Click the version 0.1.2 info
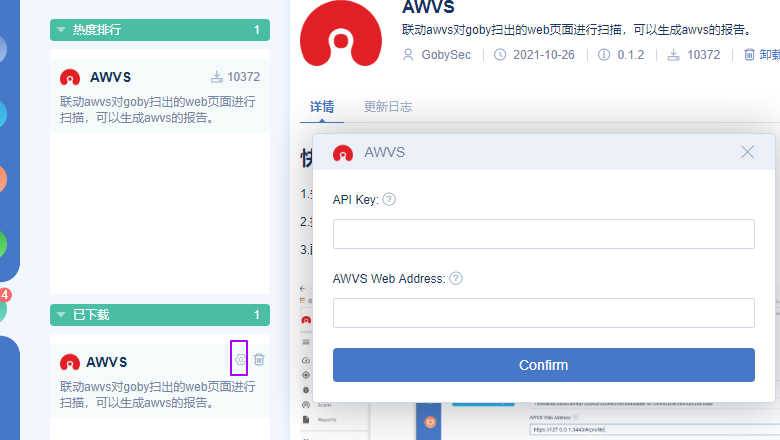780x440 pixels. 631,55
